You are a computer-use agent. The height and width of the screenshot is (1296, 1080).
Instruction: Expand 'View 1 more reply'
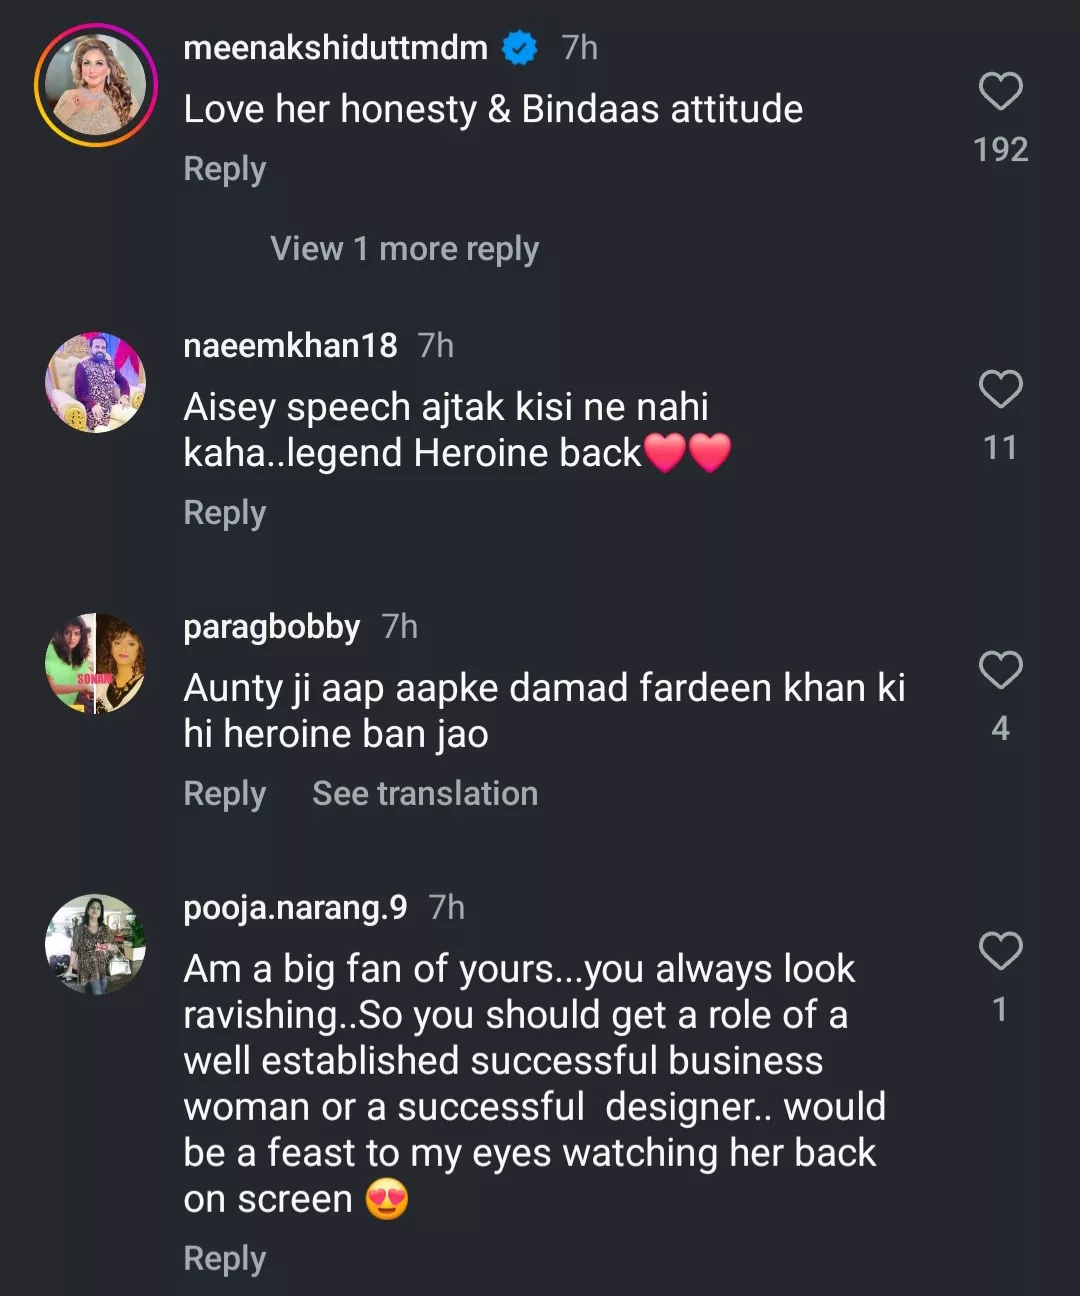tap(404, 249)
